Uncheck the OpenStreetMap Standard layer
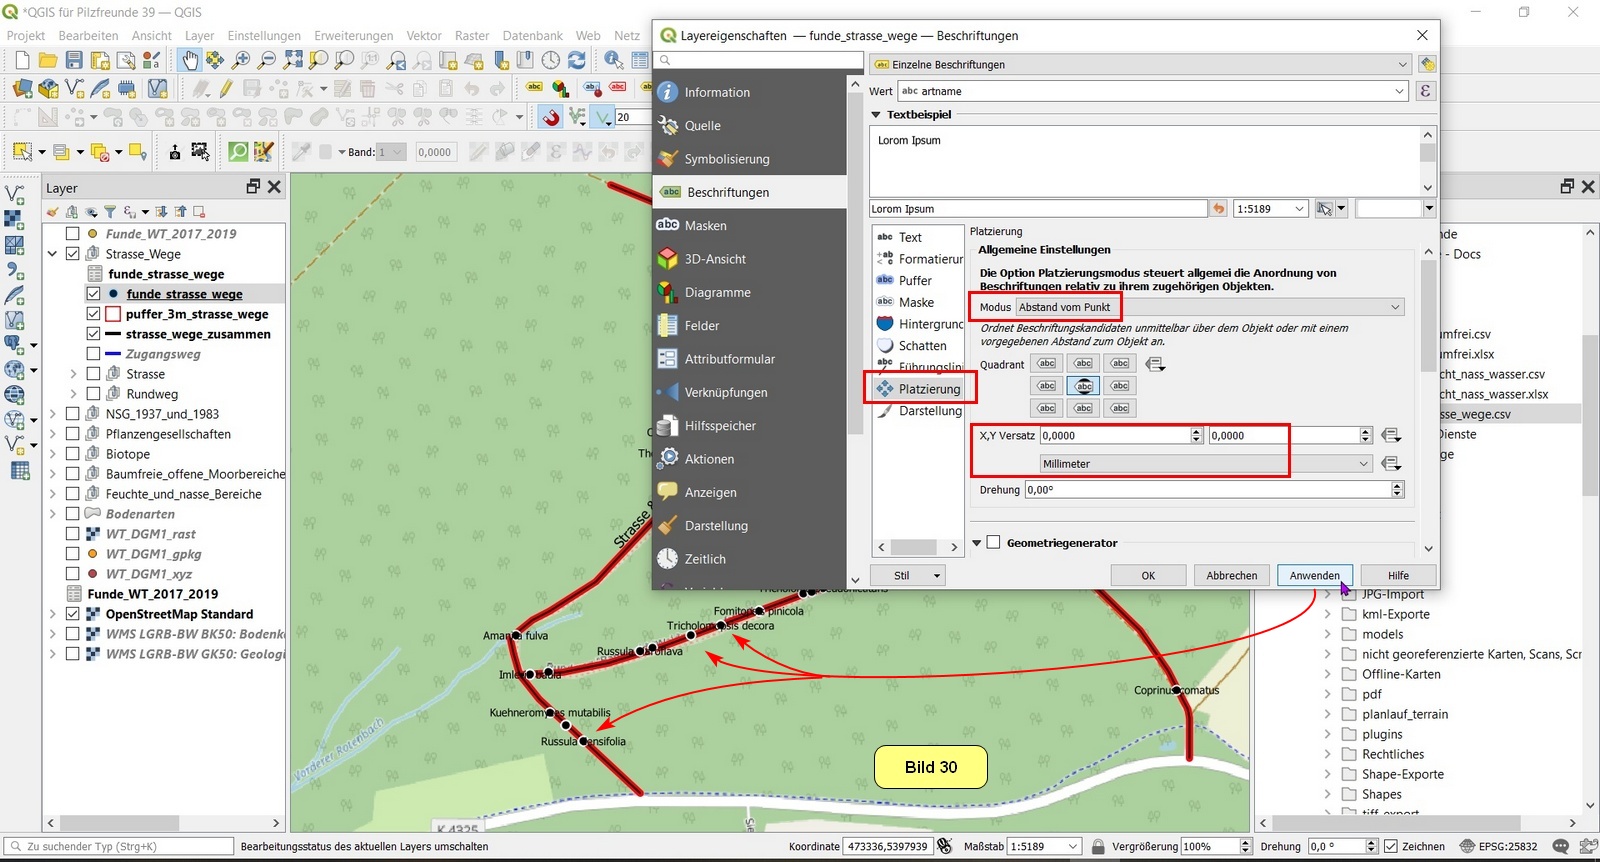This screenshot has width=1600, height=862. (73, 614)
